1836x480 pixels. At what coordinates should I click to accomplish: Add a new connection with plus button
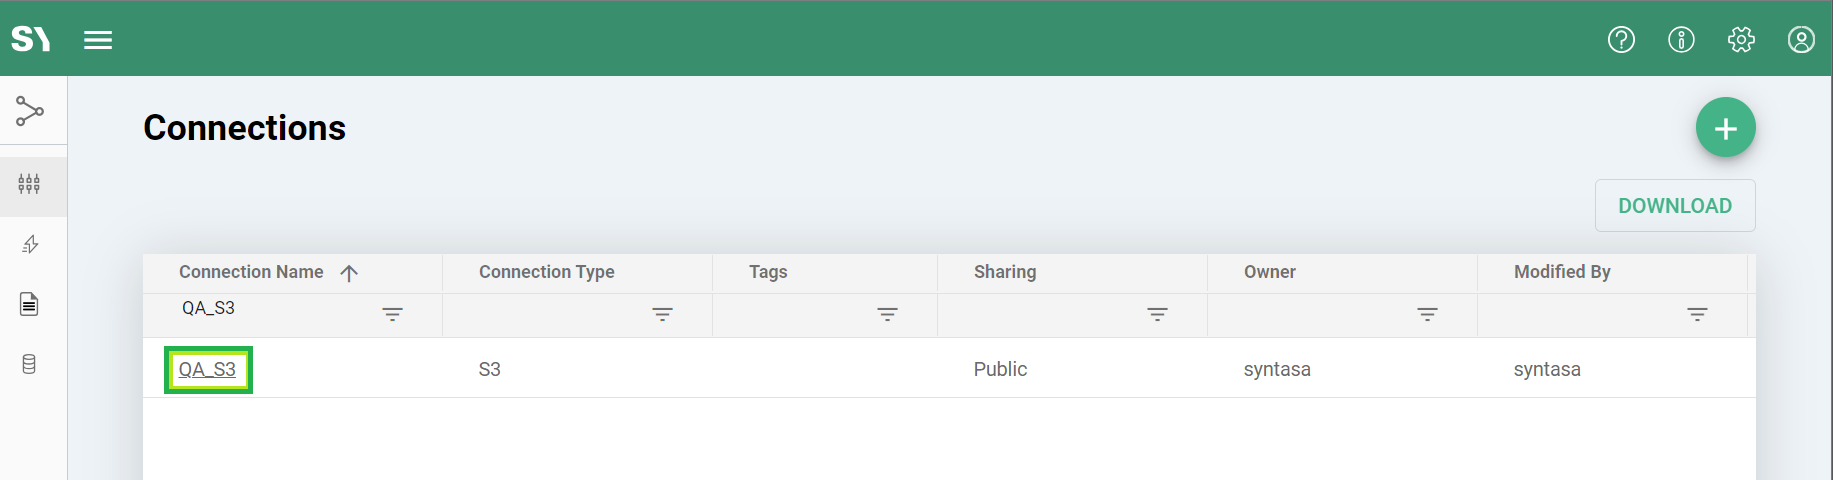coord(1725,128)
